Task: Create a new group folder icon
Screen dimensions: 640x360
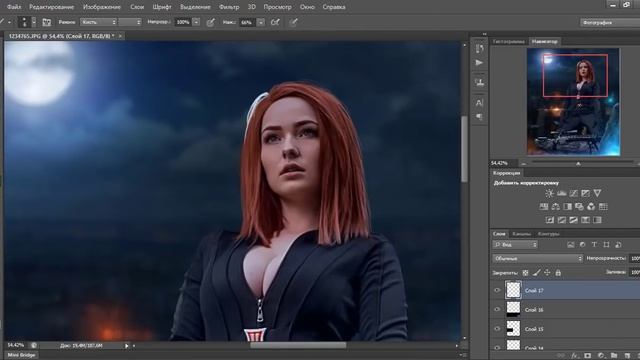Action: click(x=614, y=356)
